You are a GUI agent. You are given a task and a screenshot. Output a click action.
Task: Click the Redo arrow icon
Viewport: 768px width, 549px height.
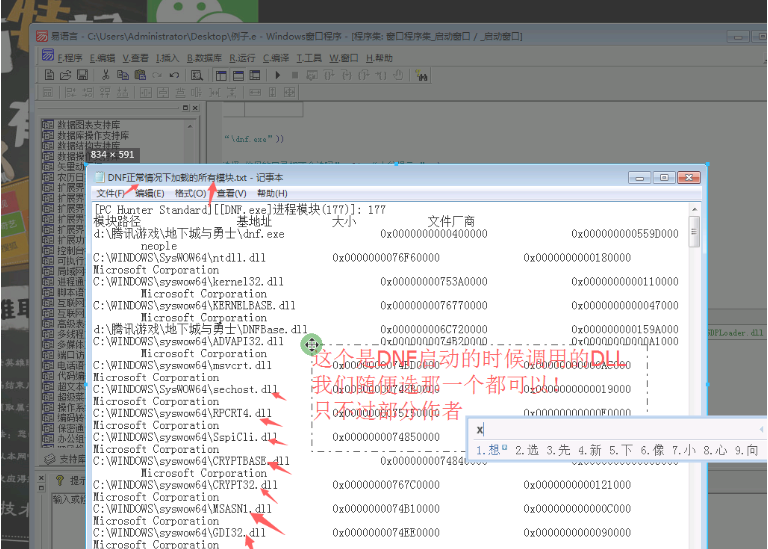[x=157, y=75]
